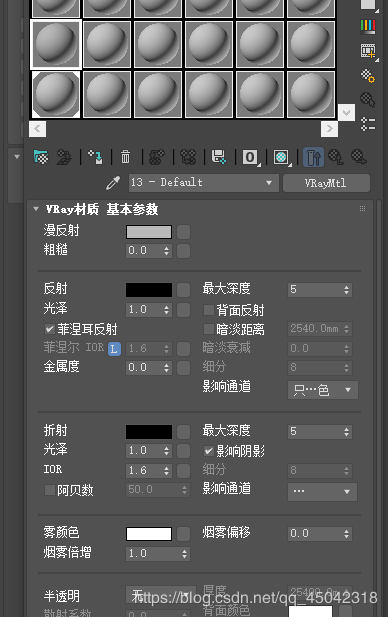
Task: Click map button next to 雾颜色 swatch
Action: (183, 534)
